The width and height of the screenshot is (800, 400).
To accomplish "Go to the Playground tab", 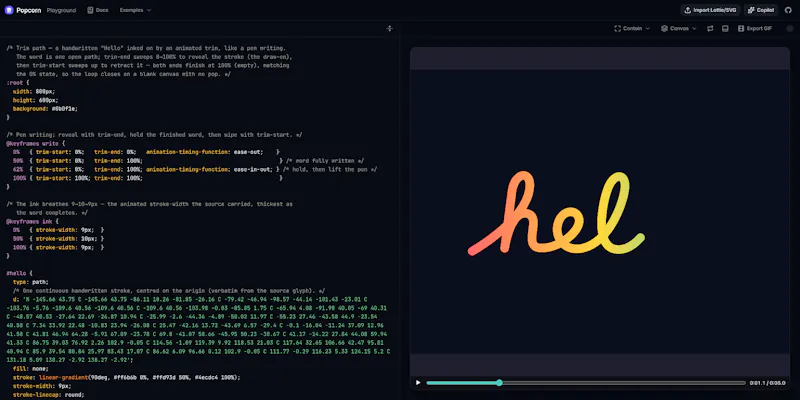I will click(59, 10).
